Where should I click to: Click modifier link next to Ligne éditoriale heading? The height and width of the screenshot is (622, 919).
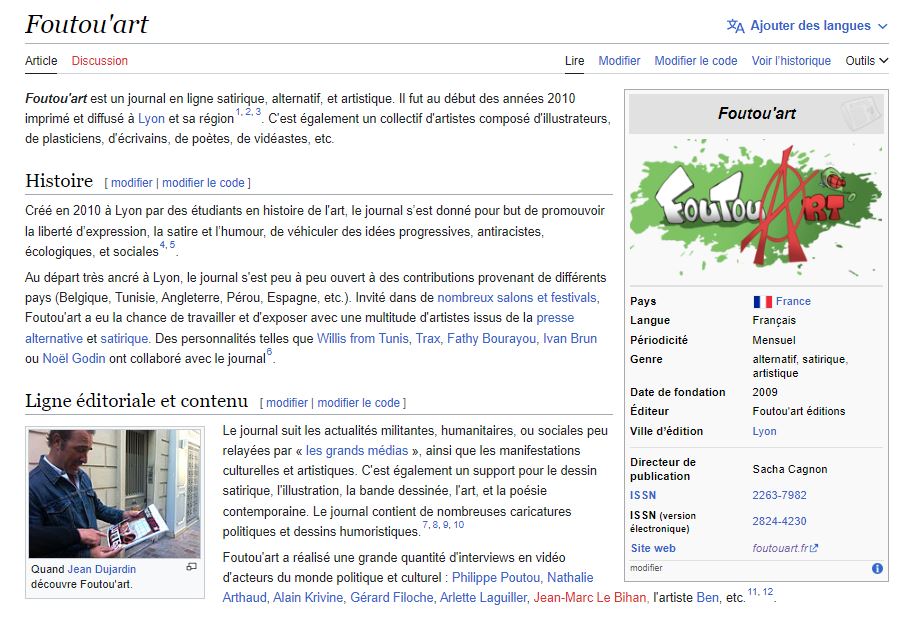point(287,403)
